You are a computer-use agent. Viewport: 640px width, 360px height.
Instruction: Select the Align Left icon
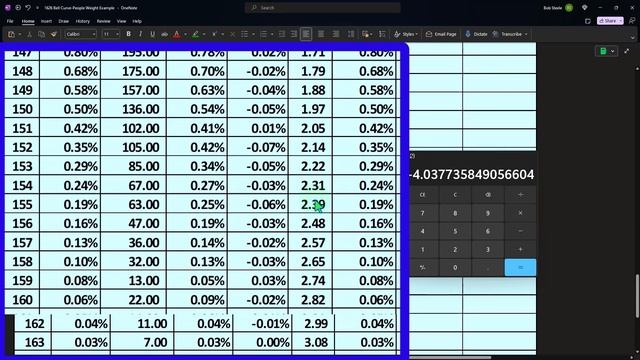click(306, 34)
